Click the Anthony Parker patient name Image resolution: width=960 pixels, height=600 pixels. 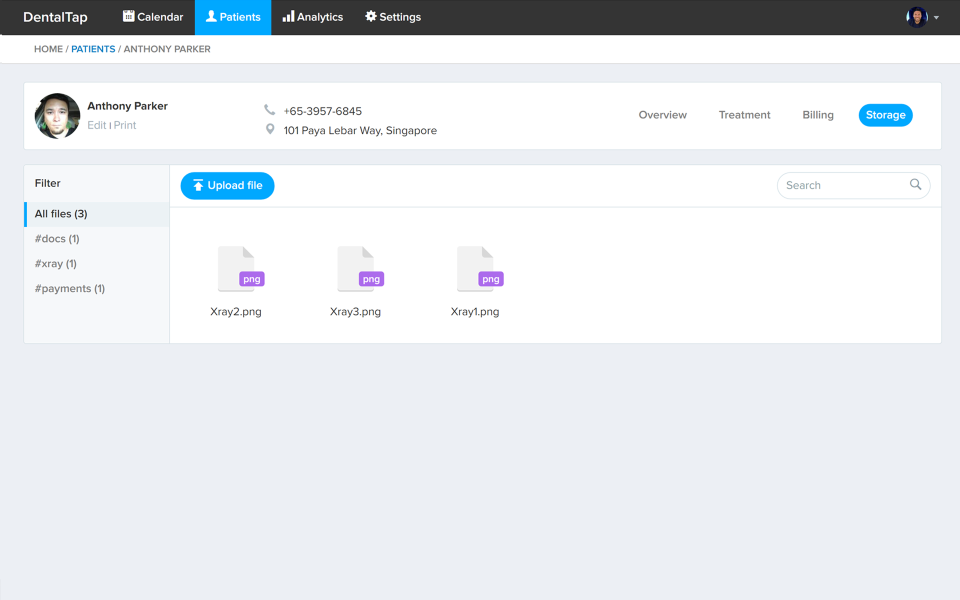[x=127, y=106]
